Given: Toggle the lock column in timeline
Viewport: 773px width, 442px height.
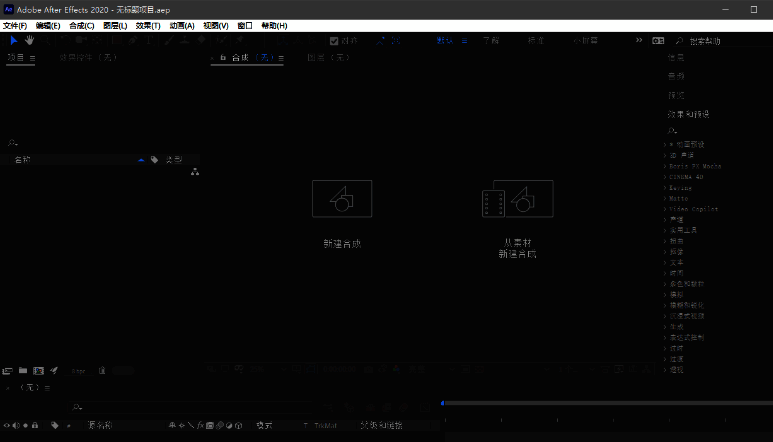Looking at the screenshot, I should tap(35, 425).
